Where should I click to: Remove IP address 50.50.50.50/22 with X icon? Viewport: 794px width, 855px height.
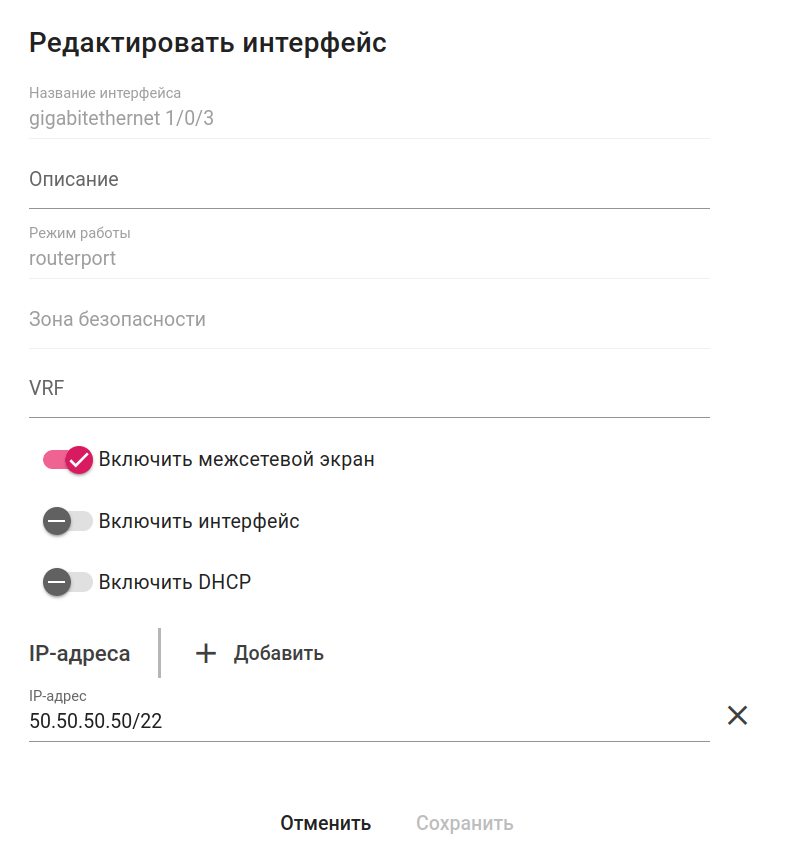pyautogui.click(x=737, y=715)
